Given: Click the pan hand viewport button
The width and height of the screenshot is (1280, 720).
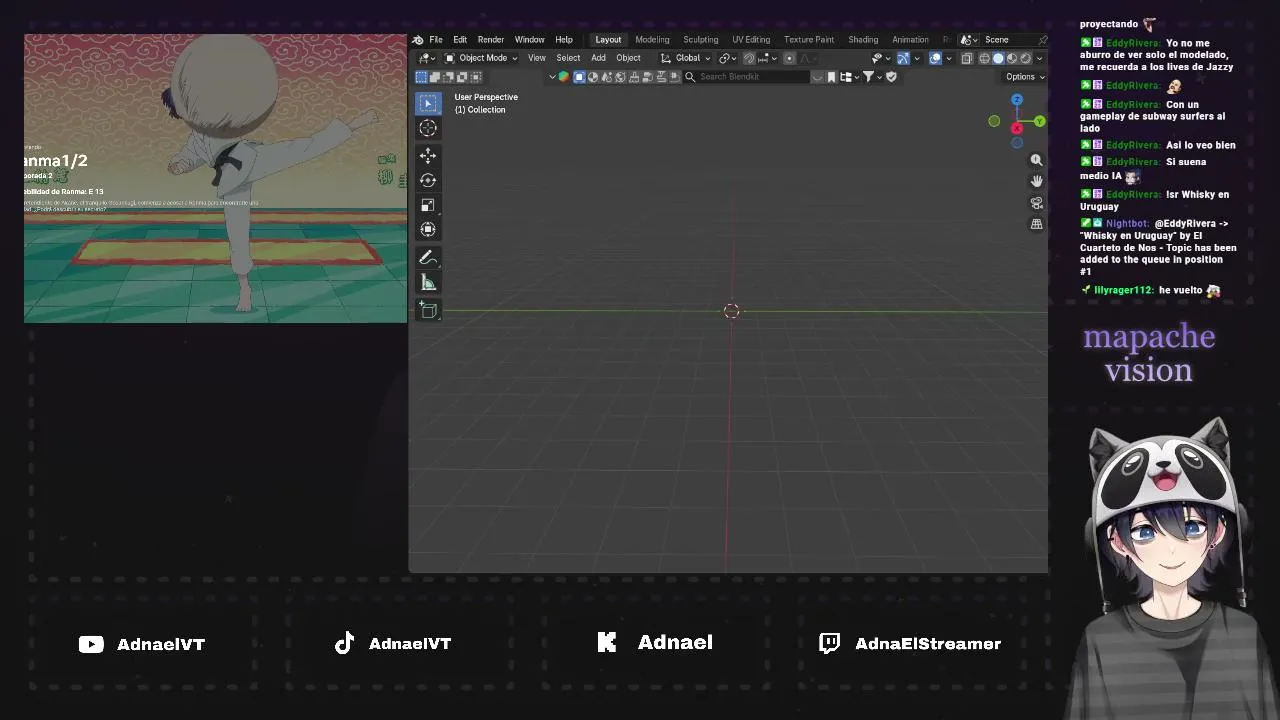Looking at the screenshot, I should (x=1036, y=181).
